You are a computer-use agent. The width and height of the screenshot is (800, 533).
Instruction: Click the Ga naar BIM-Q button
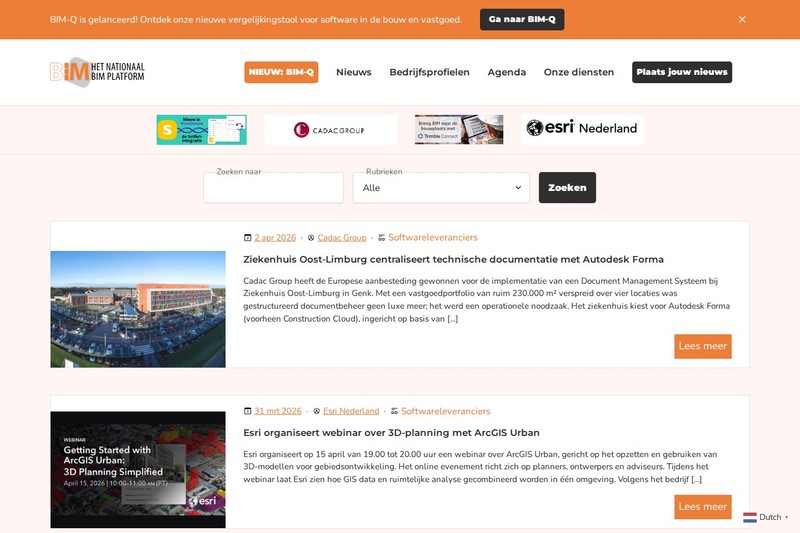coord(522,19)
